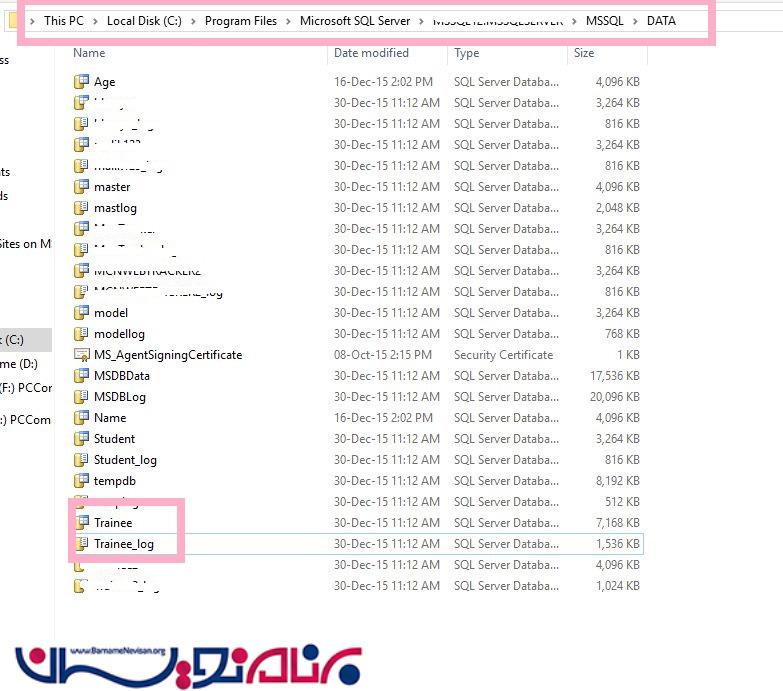Click the DATA breadcrumb segment
The width and height of the screenshot is (783, 691).
coord(661,21)
